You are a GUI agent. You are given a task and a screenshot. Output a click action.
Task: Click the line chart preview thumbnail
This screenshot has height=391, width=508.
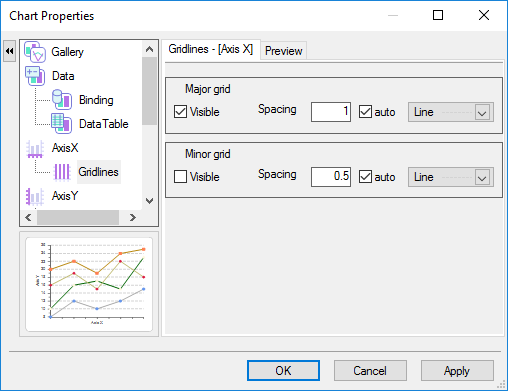pos(89,284)
